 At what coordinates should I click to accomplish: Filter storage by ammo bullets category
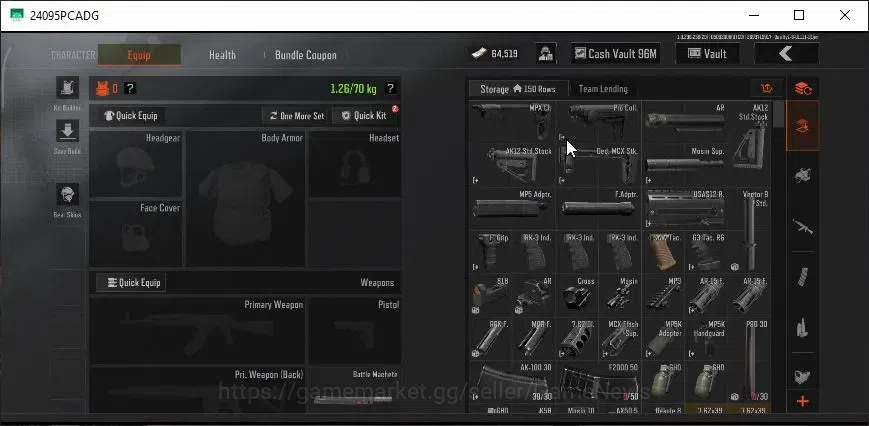pyautogui.click(x=802, y=327)
